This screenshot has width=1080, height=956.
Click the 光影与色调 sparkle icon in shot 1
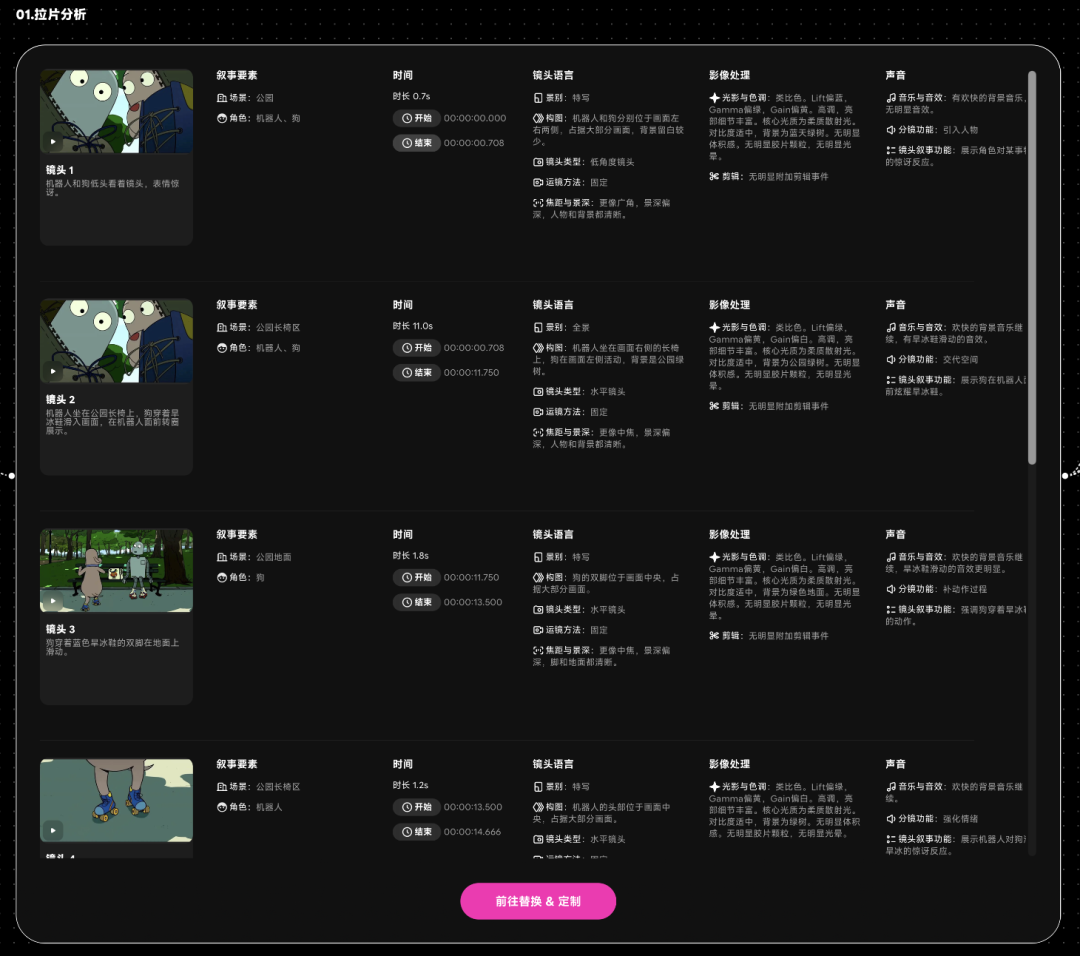click(714, 98)
